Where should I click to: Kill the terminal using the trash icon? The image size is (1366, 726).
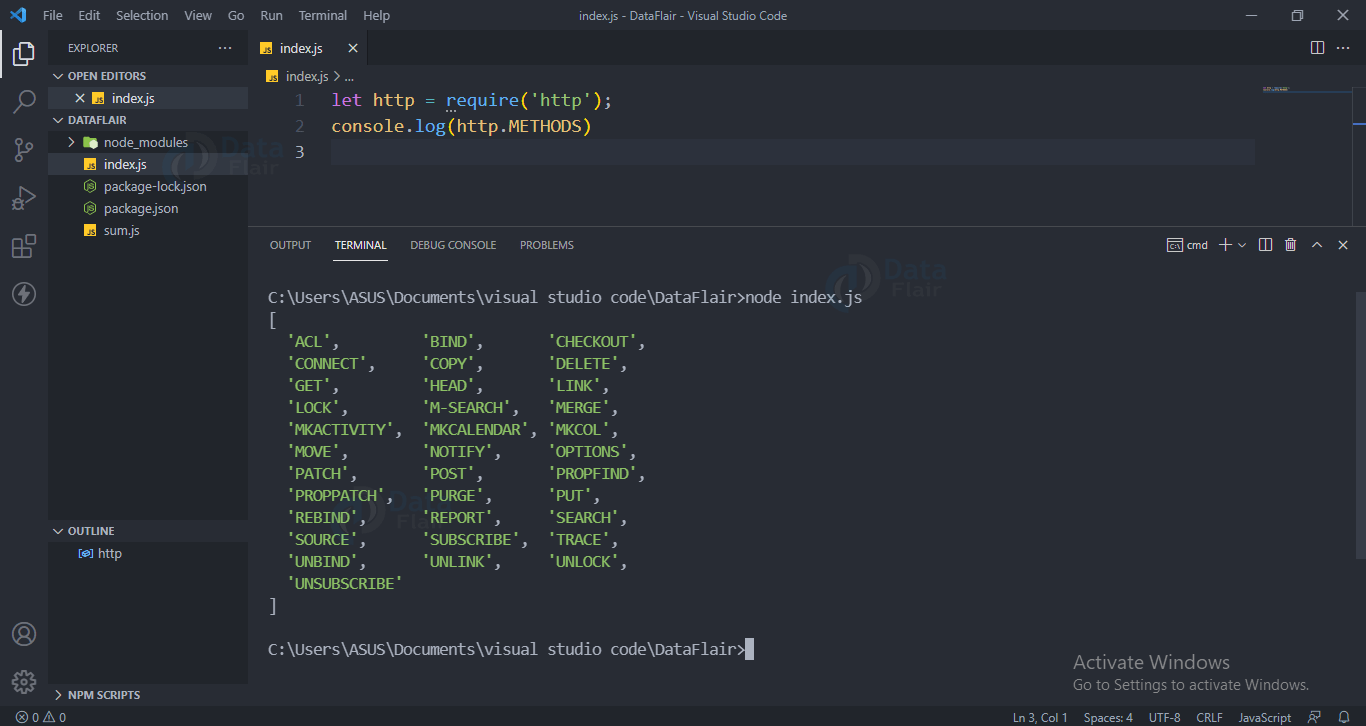[1290, 244]
